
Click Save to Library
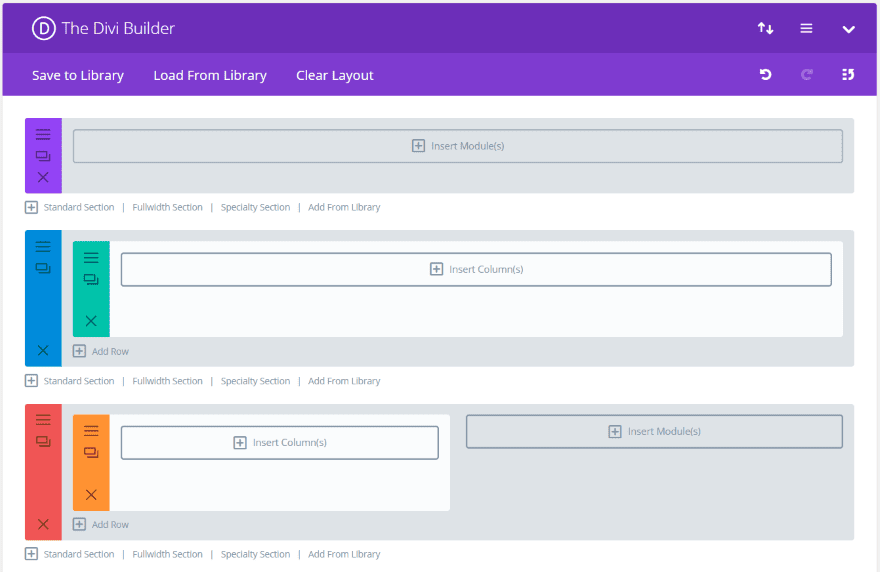coord(78,75)
